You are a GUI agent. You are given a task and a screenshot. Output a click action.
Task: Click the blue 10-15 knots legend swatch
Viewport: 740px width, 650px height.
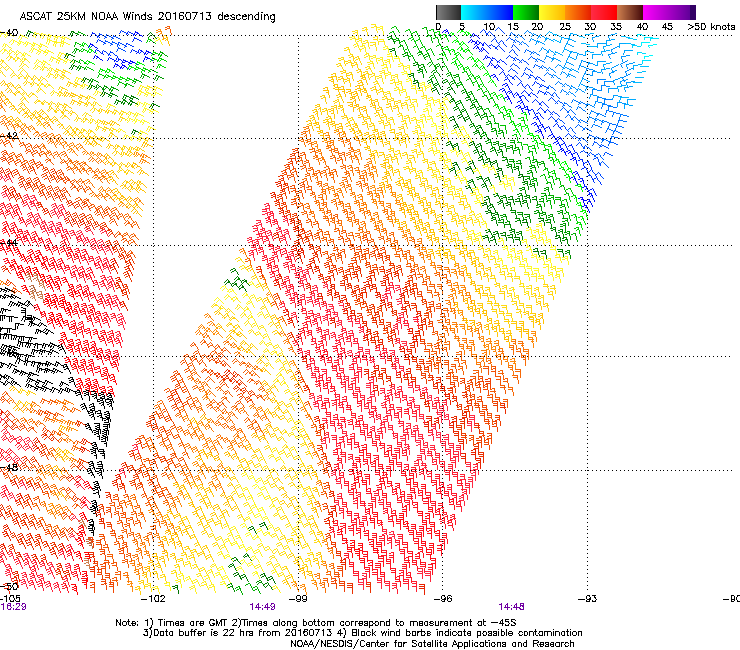pyautogui.click(x=500, y=12)
